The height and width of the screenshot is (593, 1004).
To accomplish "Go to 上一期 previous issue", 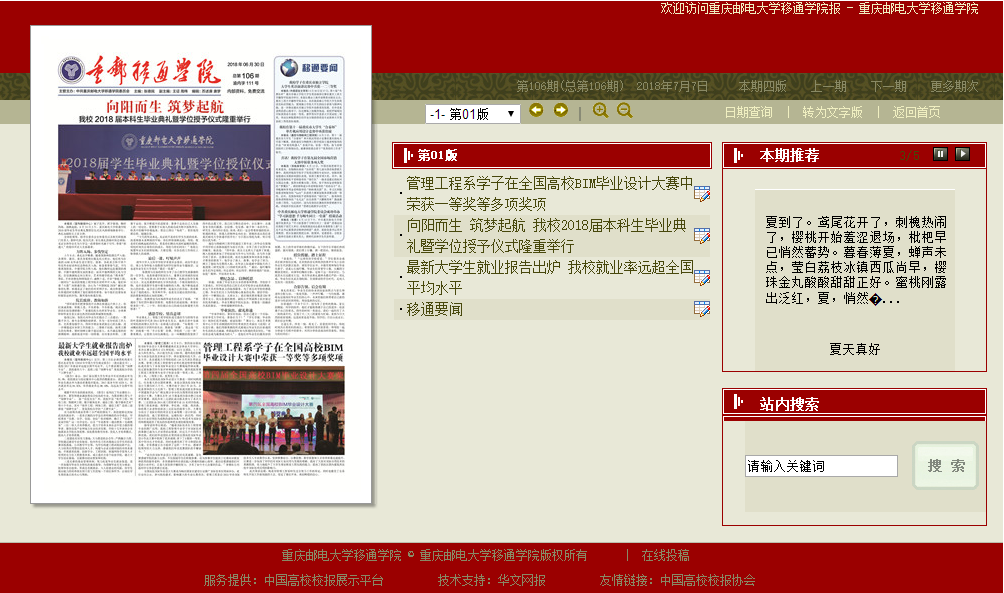I will pyautogui.click(x=829, y=86).
